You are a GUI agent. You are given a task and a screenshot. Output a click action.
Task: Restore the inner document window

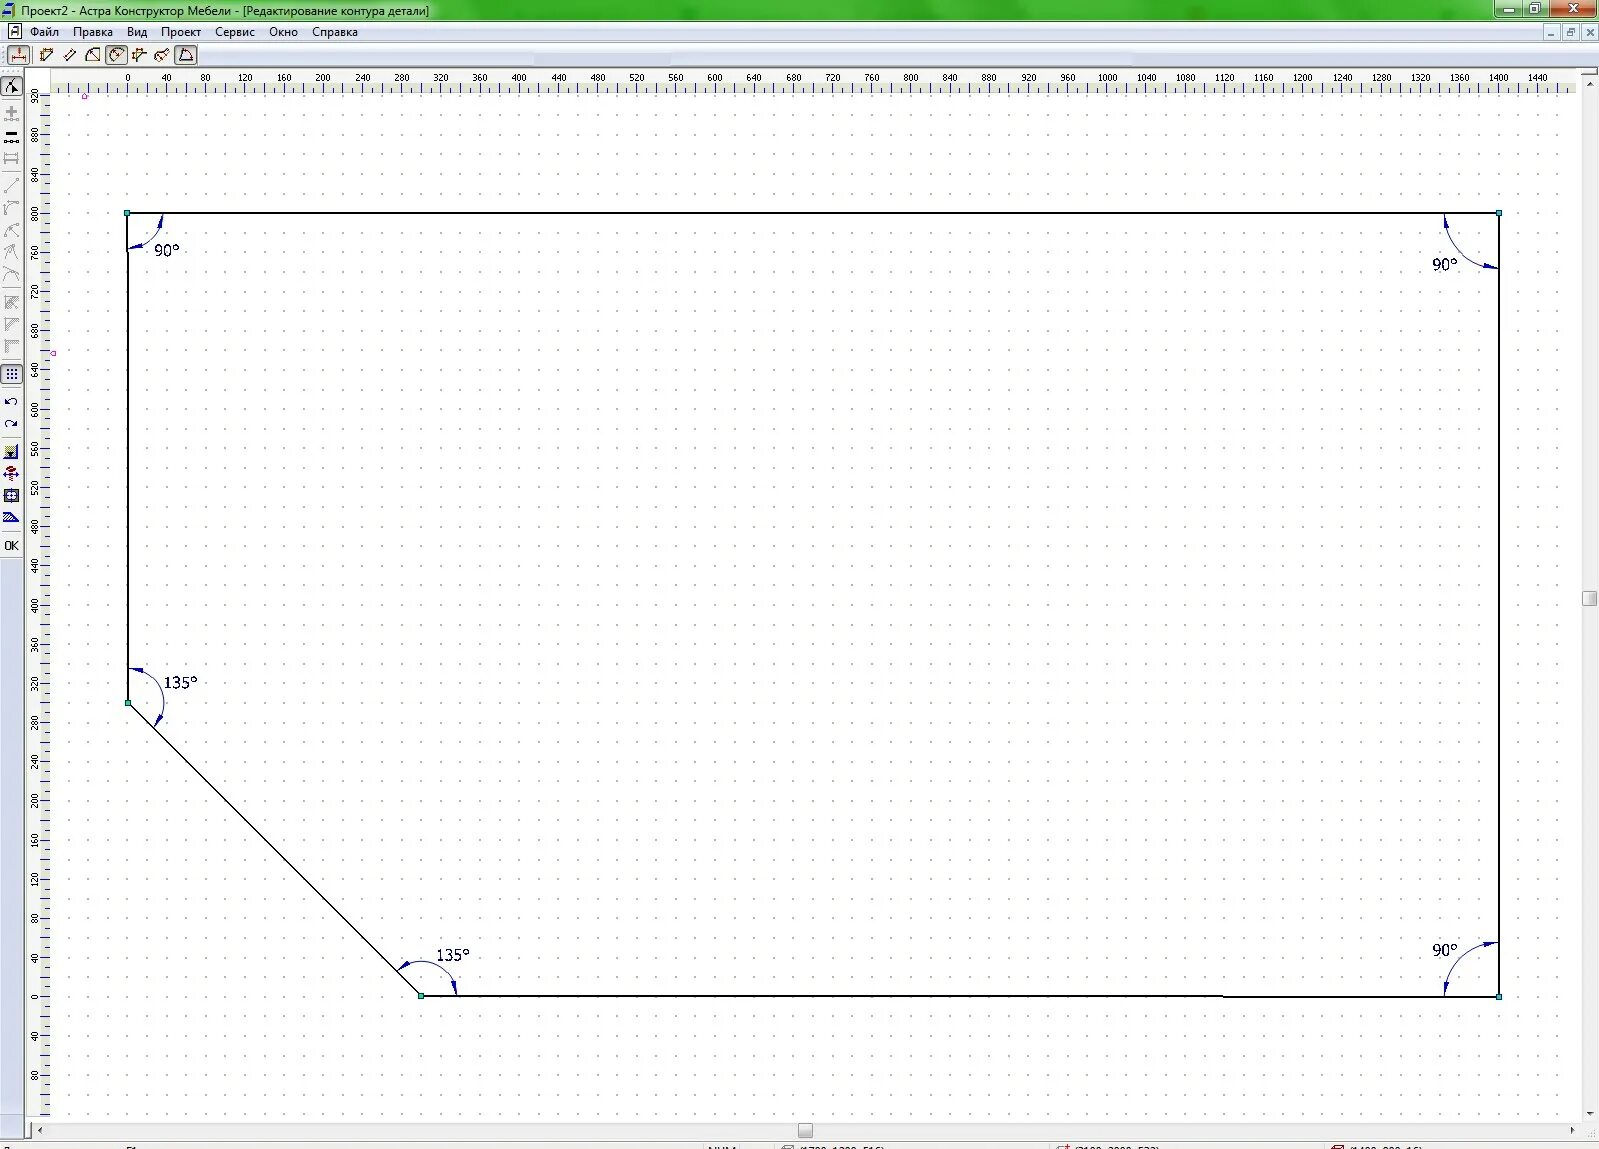1570,32
